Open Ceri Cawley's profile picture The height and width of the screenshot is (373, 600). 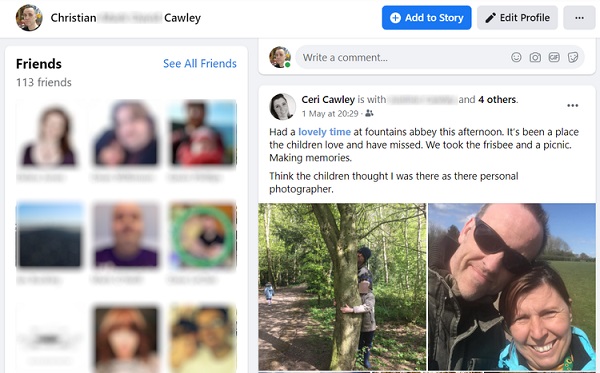(282, 106)
